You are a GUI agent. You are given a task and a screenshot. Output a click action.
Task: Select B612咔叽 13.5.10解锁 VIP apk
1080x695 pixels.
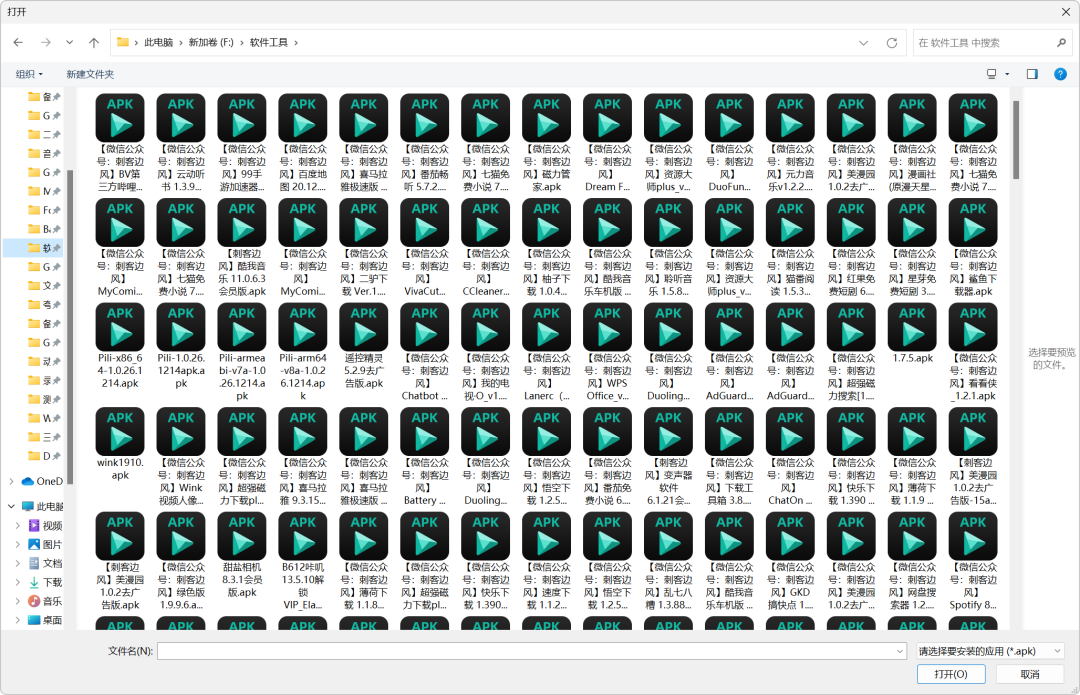click(303, 561)
